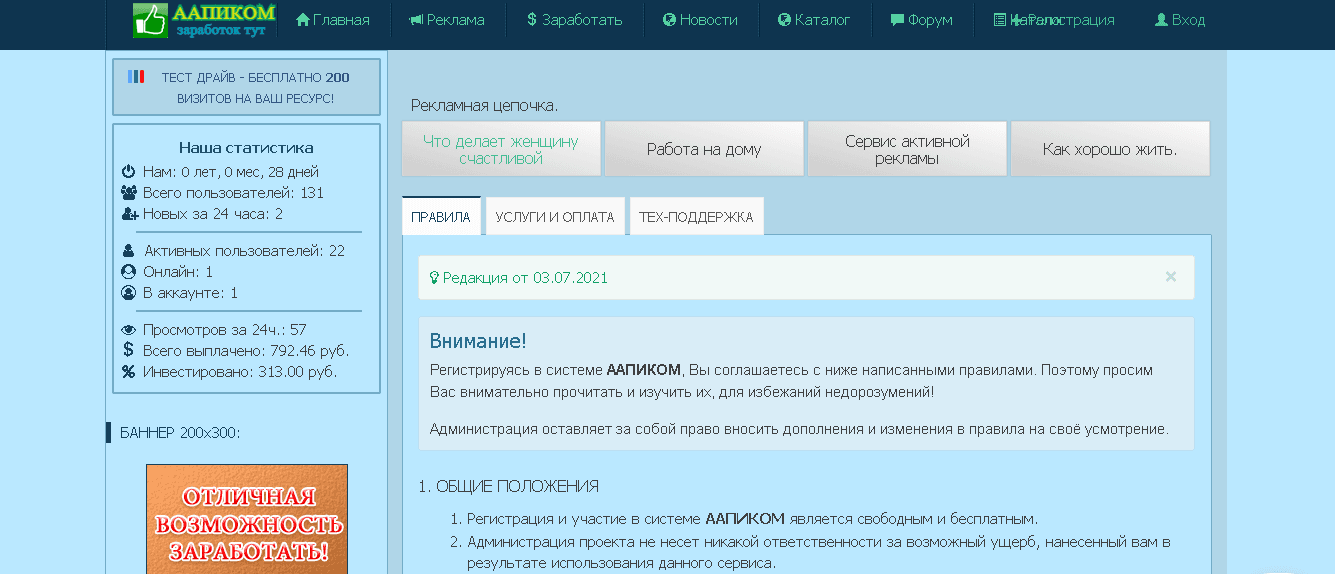Switch to the ТЕХ-ПОДДЕРЖКА tab

point(696,216)
